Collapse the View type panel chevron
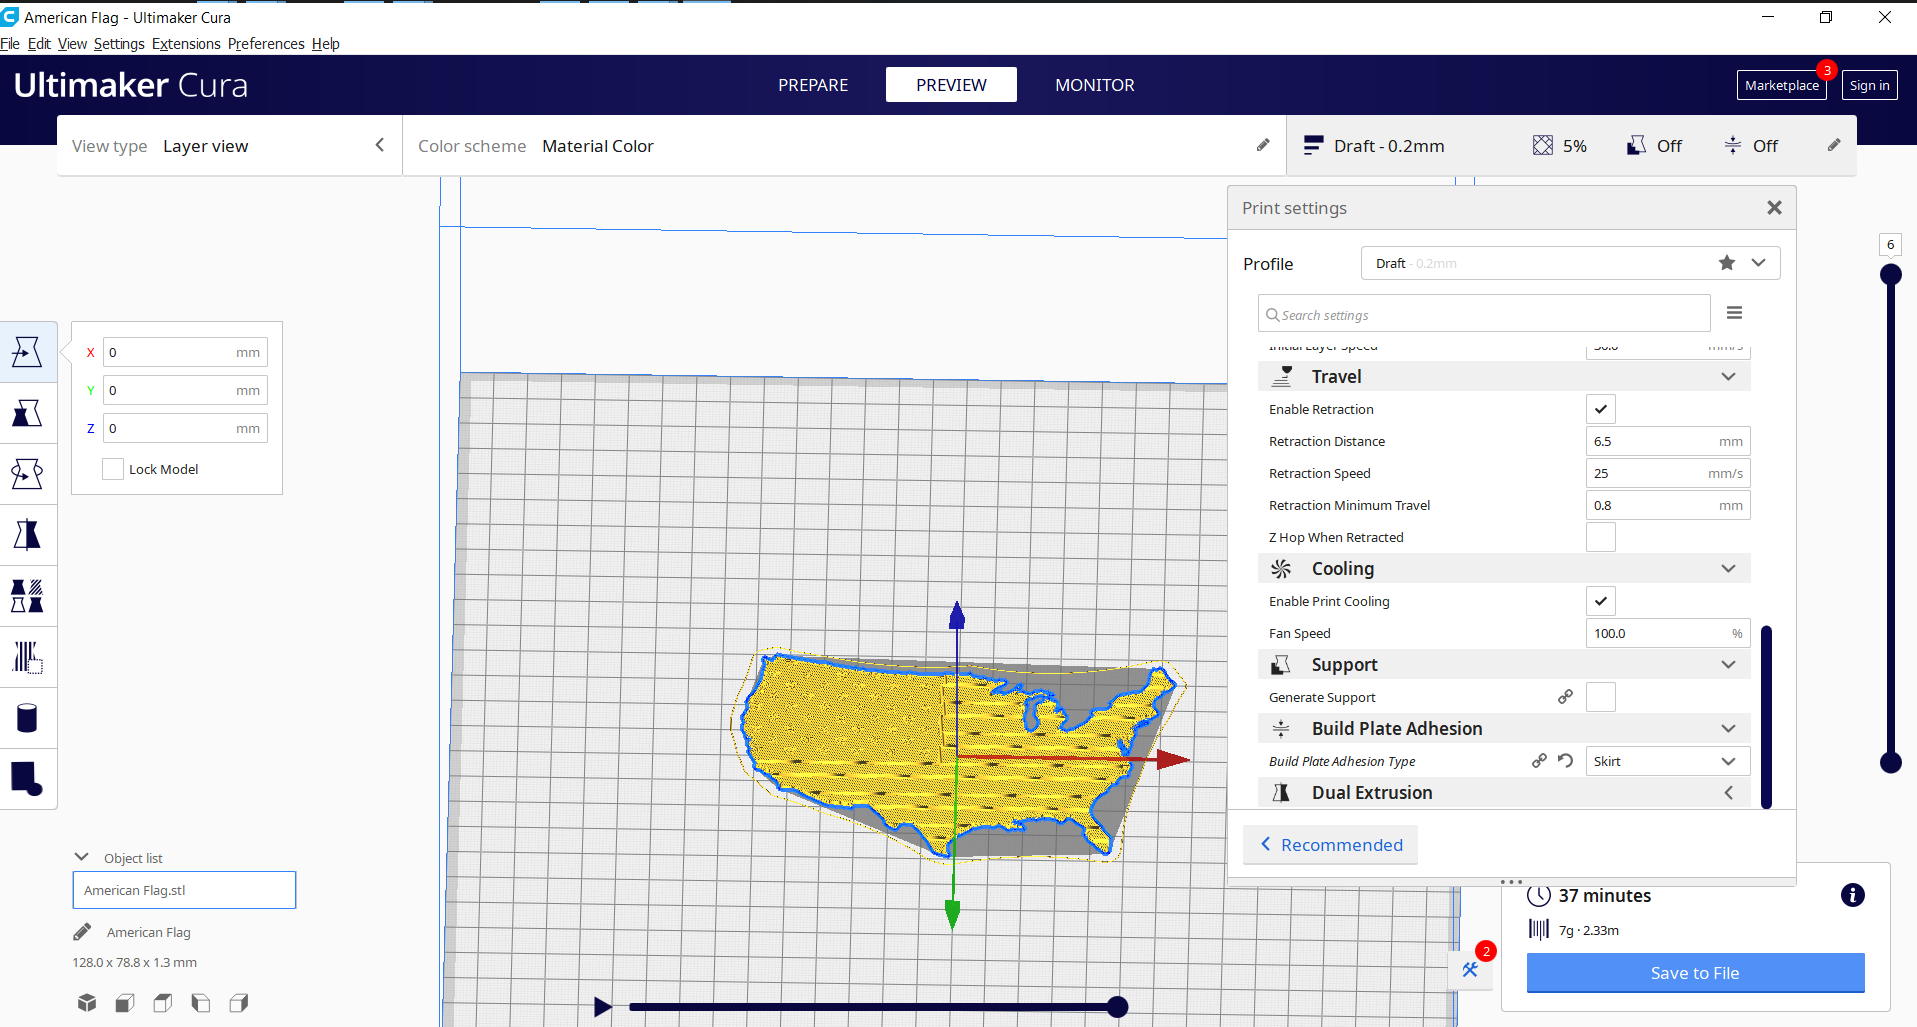This screenshot has height=1027, width=1917. coord(380,145)
